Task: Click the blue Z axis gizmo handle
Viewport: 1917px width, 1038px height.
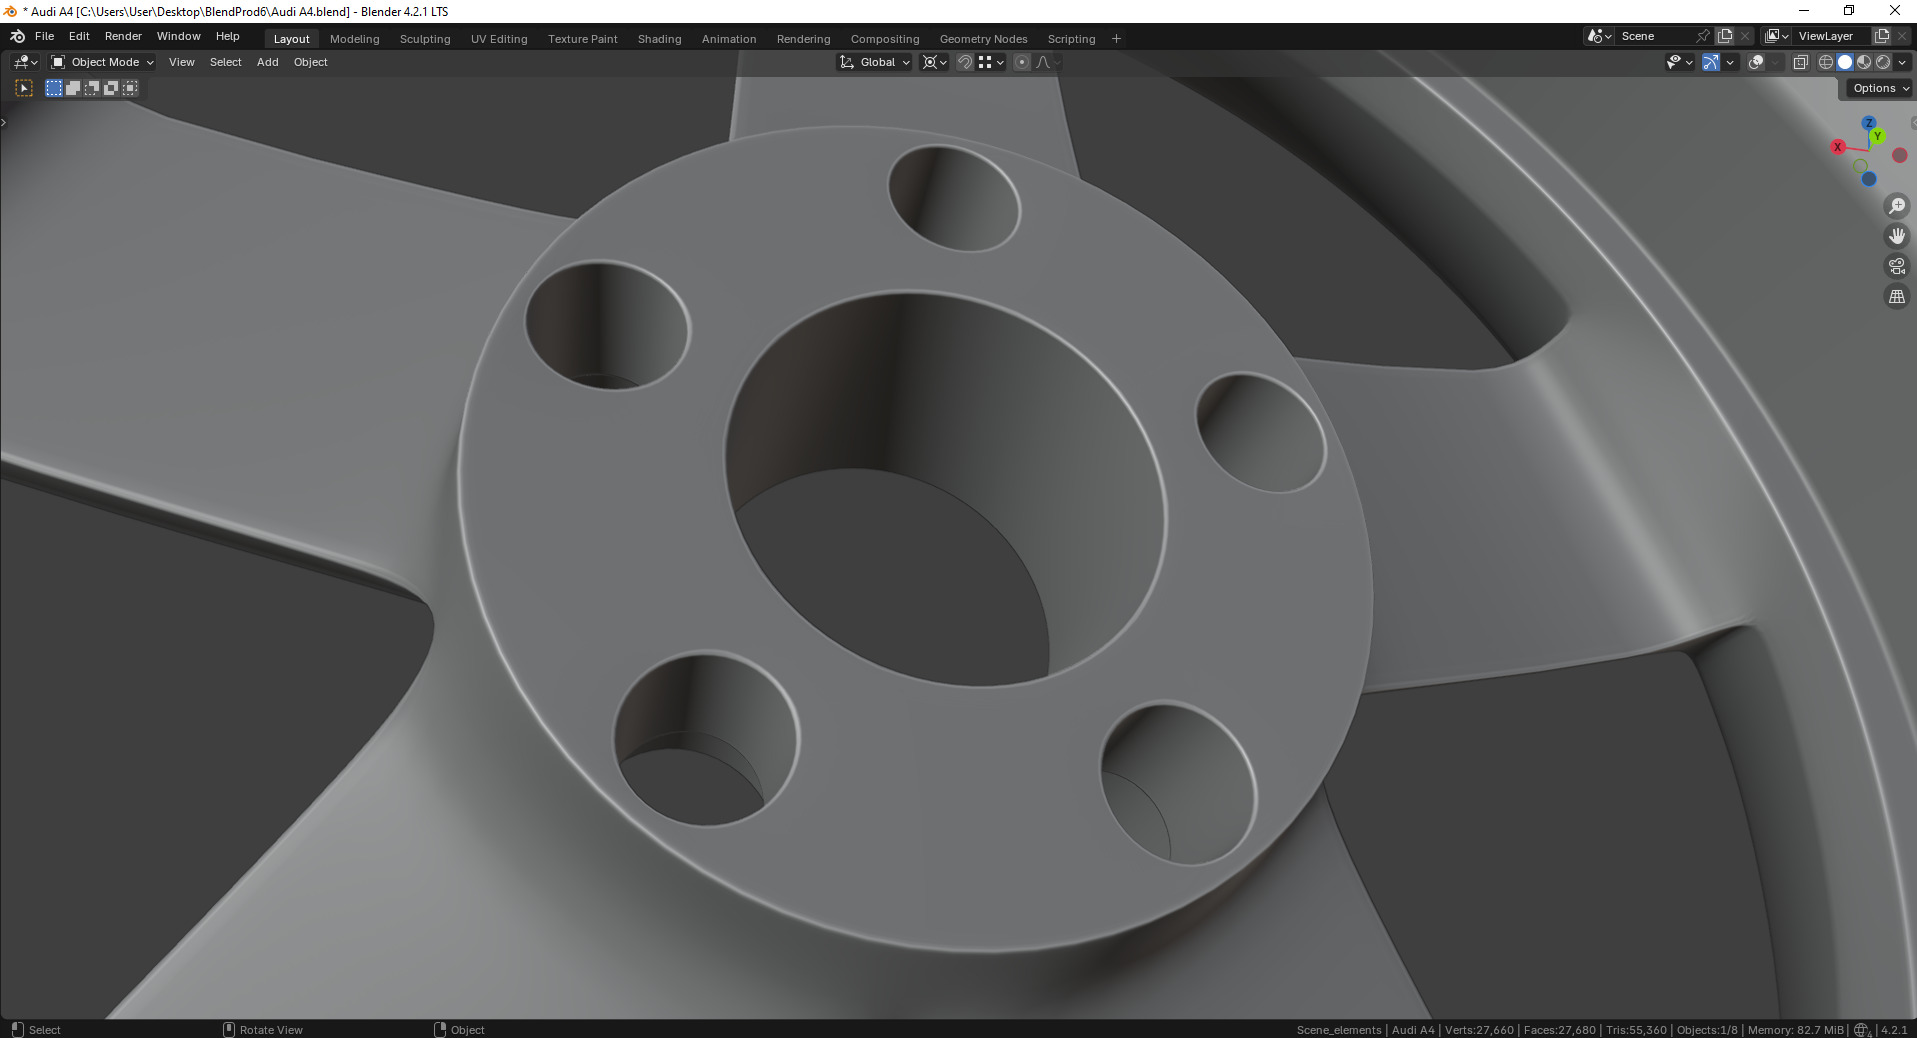Action: pyautogui.click(x=1868, y=123)
